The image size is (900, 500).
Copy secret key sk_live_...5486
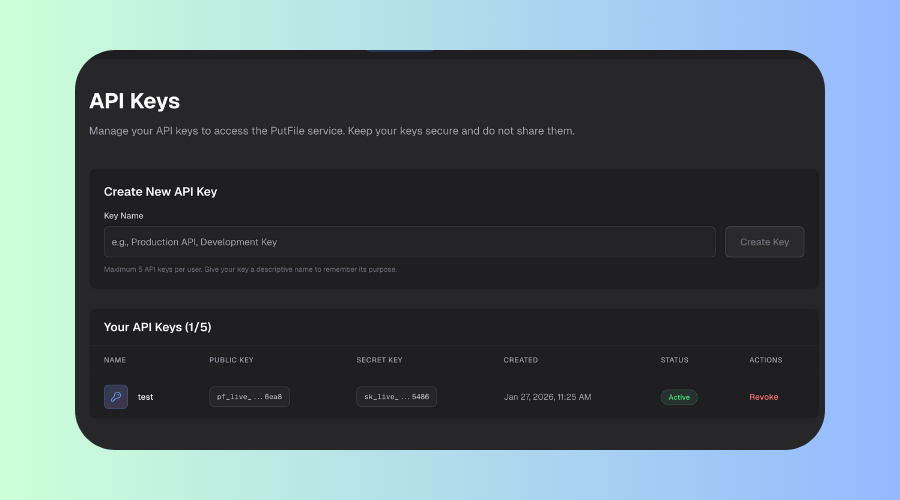(x=396, y=397)
